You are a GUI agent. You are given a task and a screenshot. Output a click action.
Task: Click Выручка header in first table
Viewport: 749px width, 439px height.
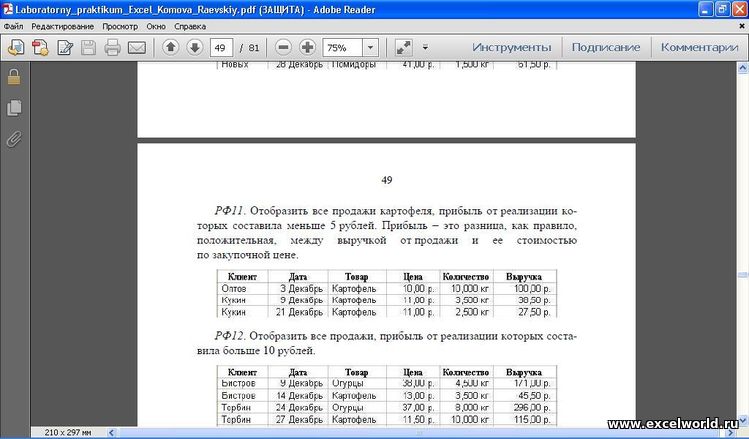tap(524, 277)
